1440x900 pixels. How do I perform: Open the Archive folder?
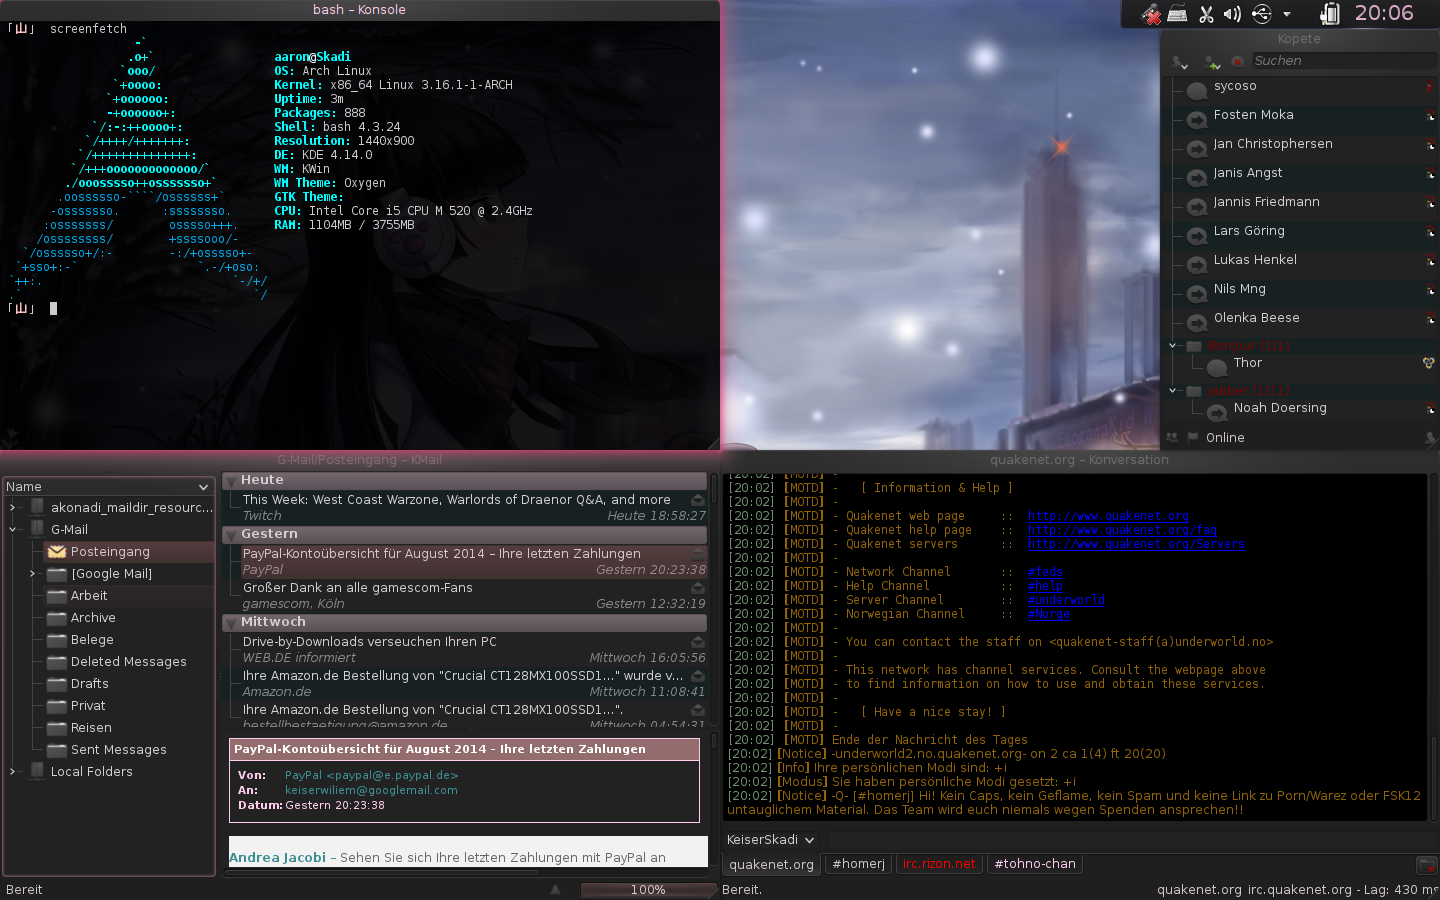coord(93,618)
